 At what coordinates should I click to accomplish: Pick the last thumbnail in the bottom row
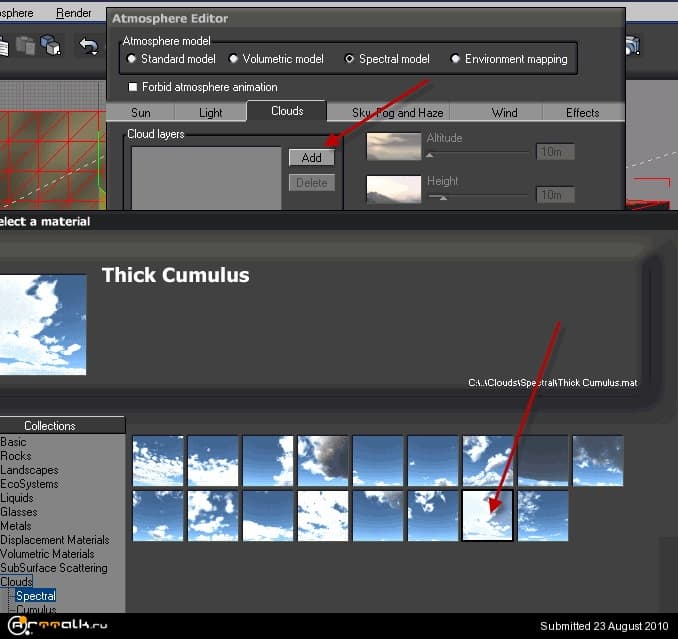coord(543,515)
